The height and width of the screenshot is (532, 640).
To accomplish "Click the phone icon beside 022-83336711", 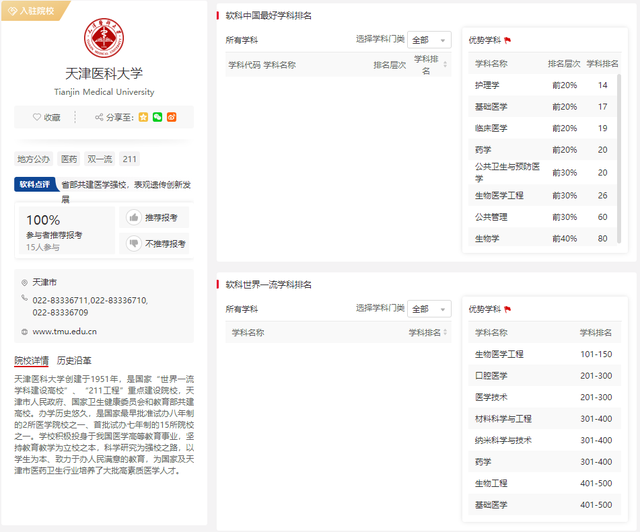I will pos(24,298).
